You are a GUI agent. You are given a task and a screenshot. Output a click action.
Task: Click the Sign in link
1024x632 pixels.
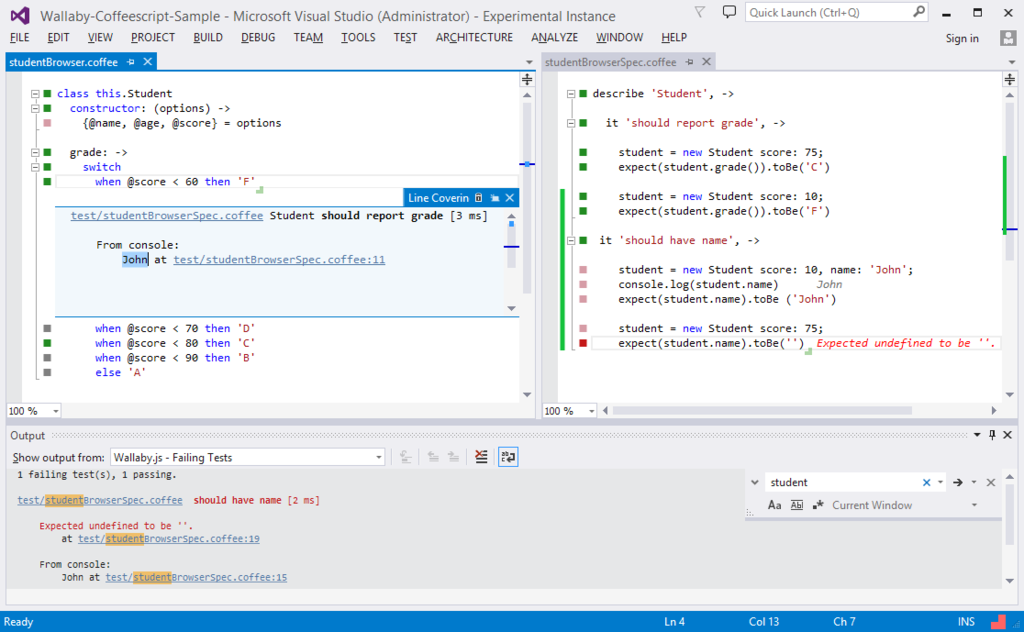pos(962,38)
